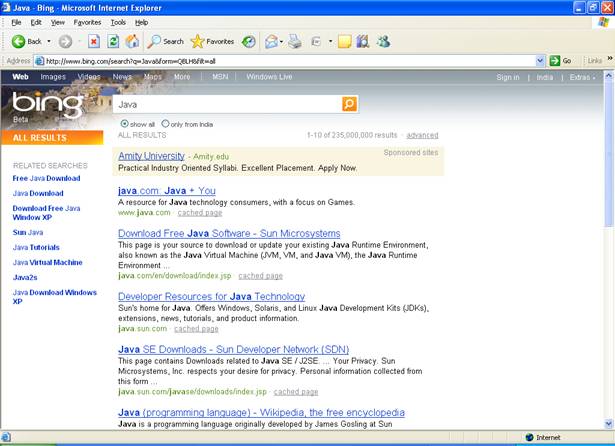Viewport: 615px width, 446px height.
Task: Click the status bar page icon
Action: (x=5, y=437)
